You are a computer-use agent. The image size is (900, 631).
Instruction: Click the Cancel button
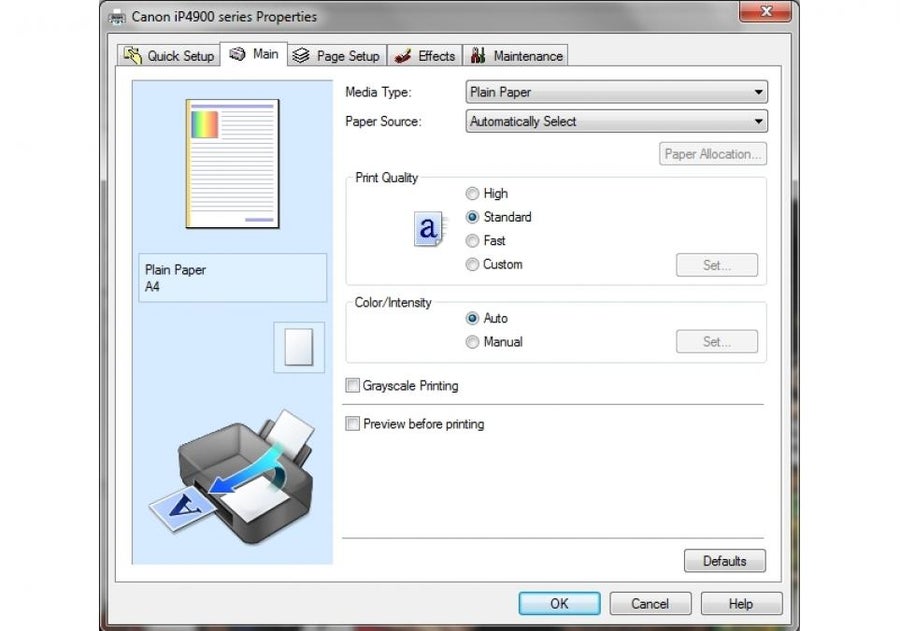650,603
